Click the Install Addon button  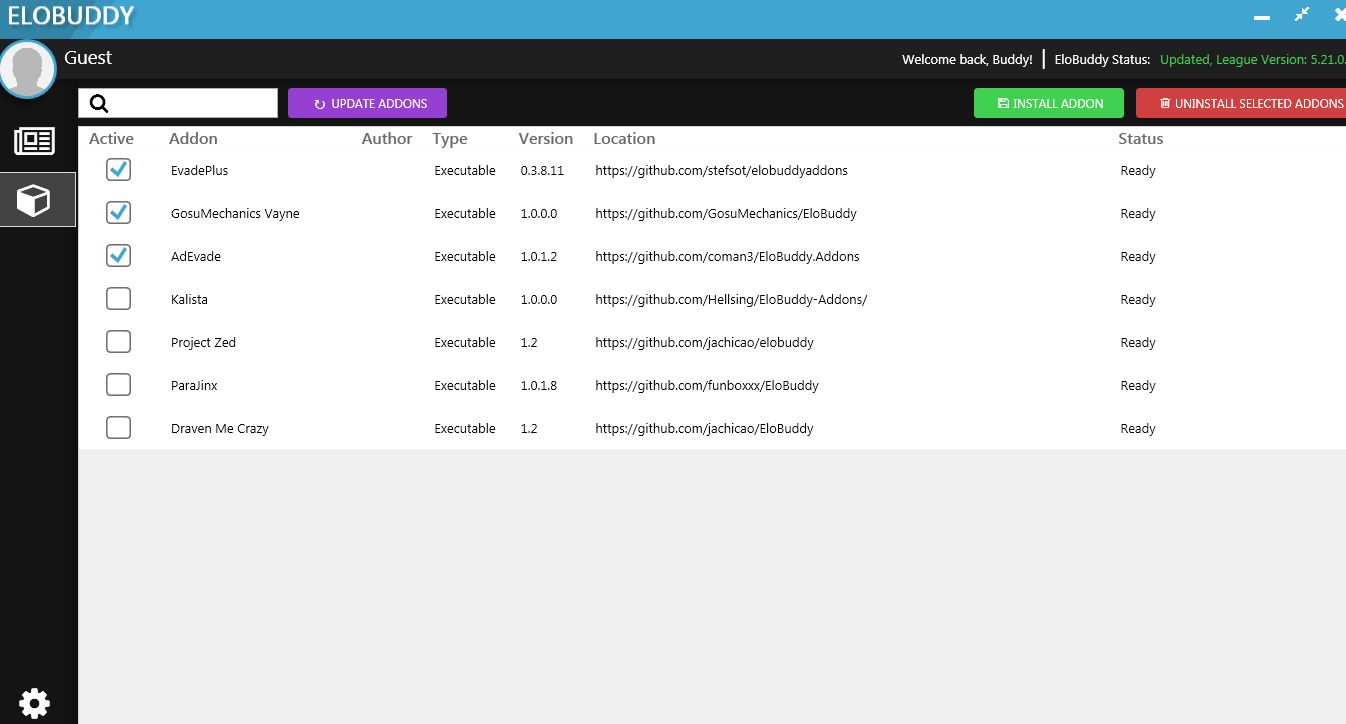[x=1049, y=103]
